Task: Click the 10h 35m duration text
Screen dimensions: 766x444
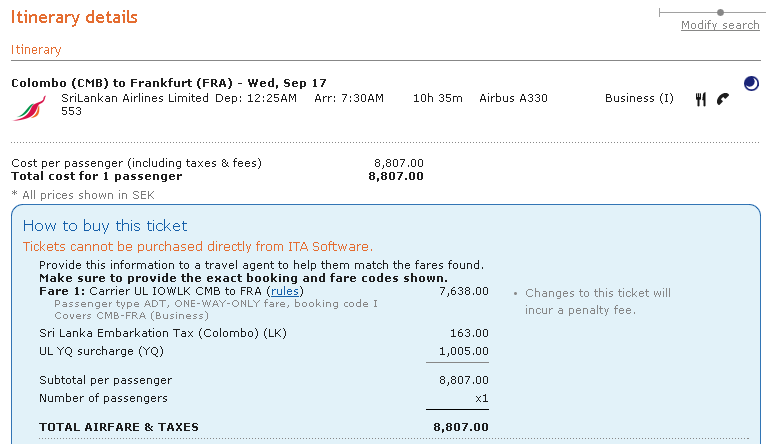Action: [437, 98]
